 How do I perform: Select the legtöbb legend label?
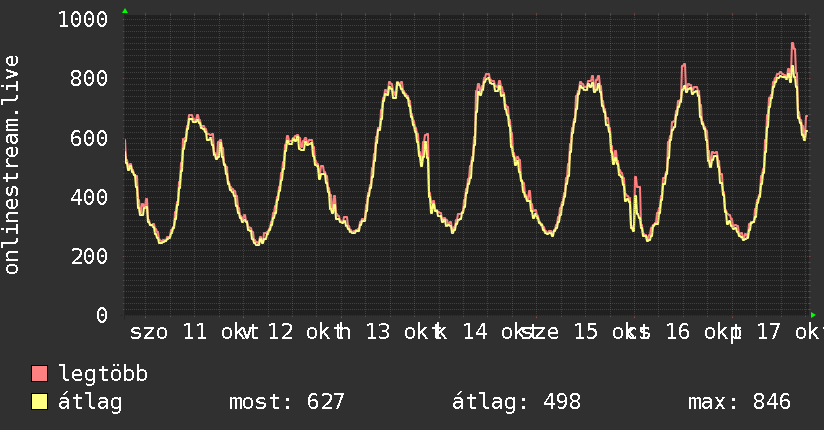click(103, 373)
